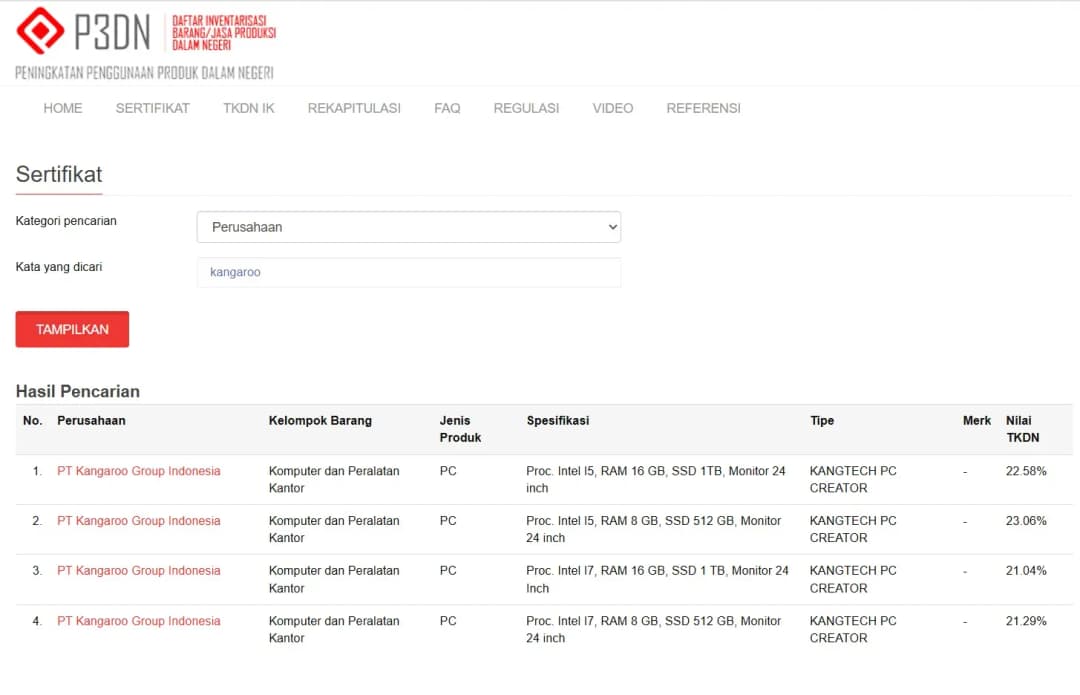
Task: Click the Peningkatan Penggunaan Produk Dalam Negeri tagline
Action: (145, 73)
